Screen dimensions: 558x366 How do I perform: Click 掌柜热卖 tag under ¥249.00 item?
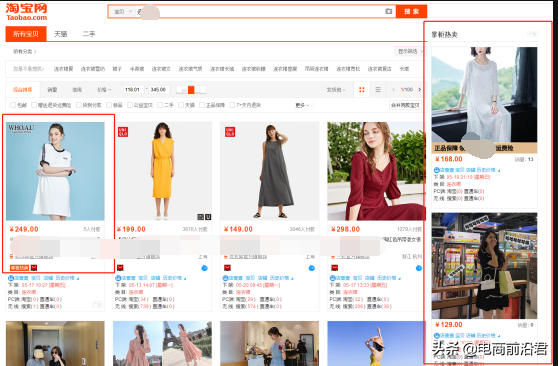point(20,268)
